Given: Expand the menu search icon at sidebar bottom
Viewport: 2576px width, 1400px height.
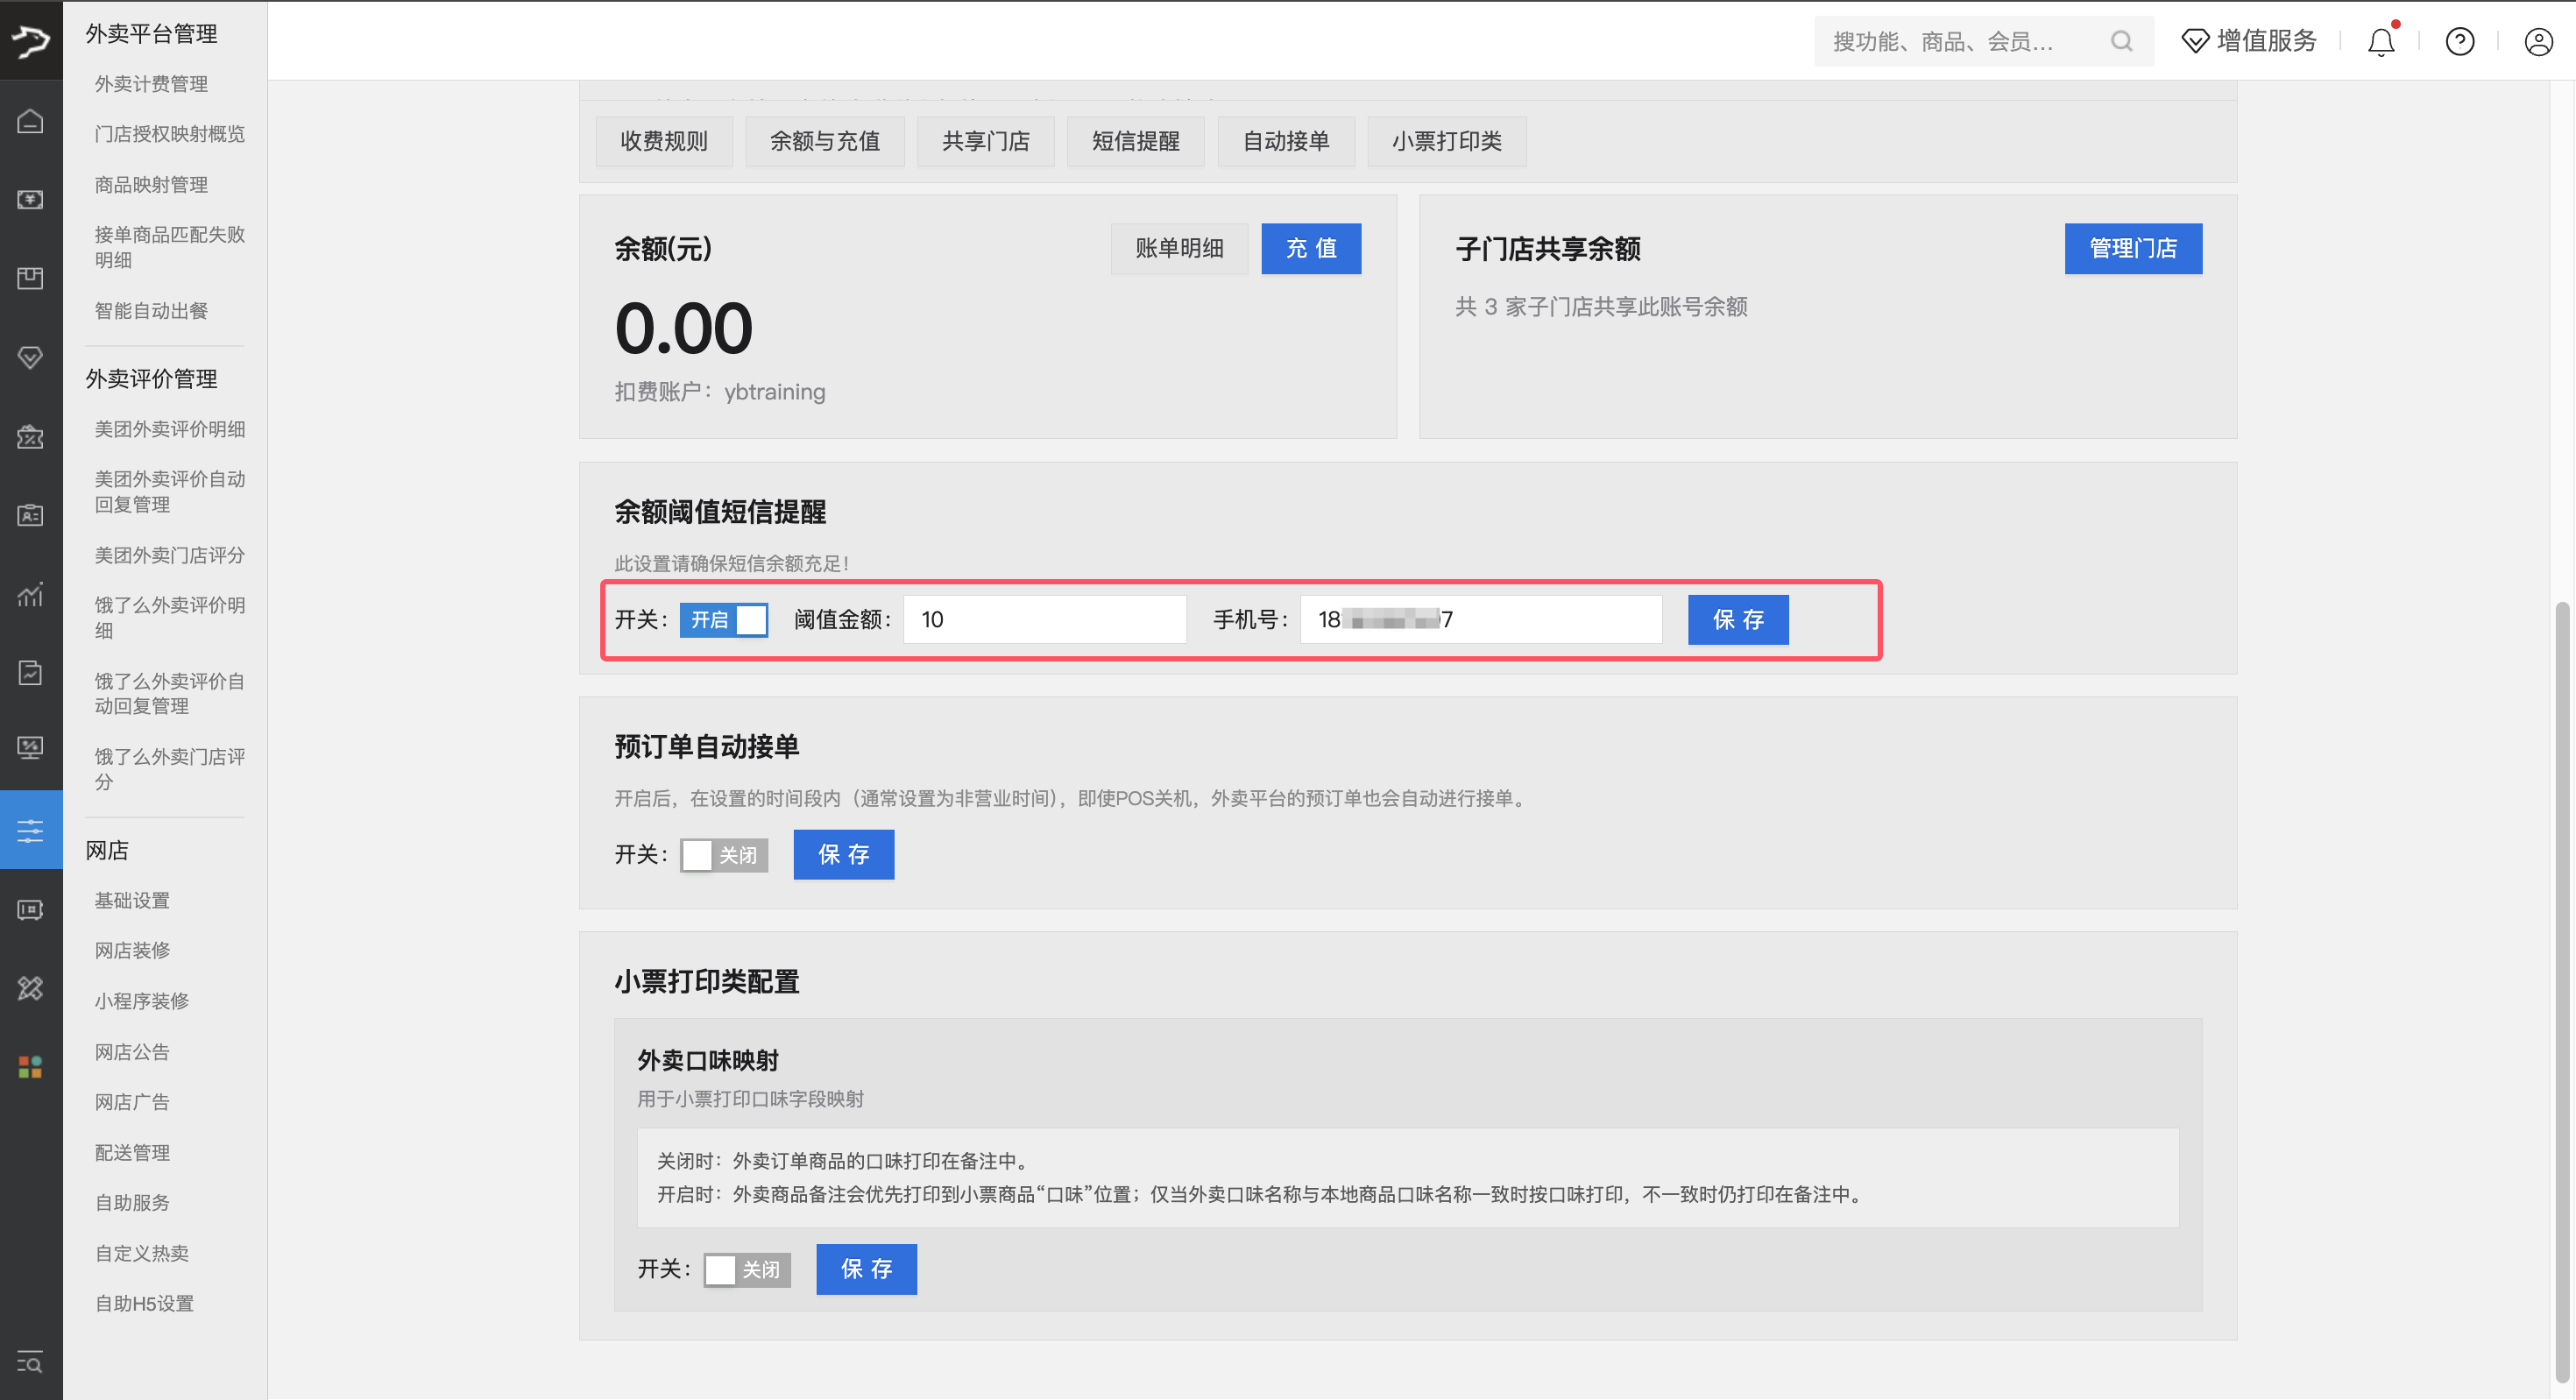Looking at the screenshot, I should (x=30, y=1362).
